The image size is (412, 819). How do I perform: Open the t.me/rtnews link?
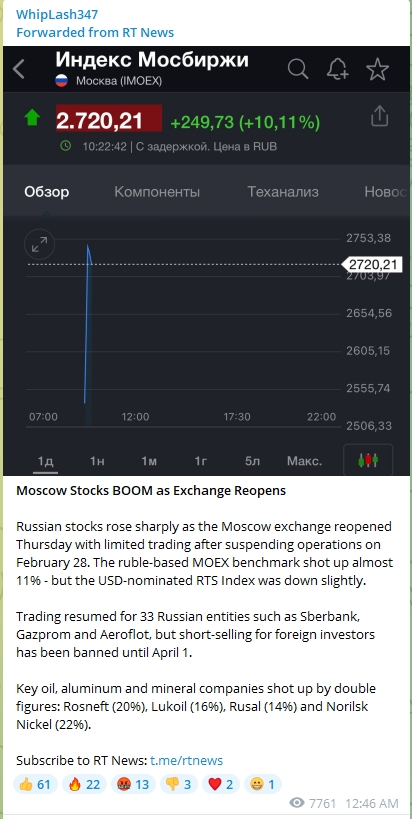[x=186, y=760]
